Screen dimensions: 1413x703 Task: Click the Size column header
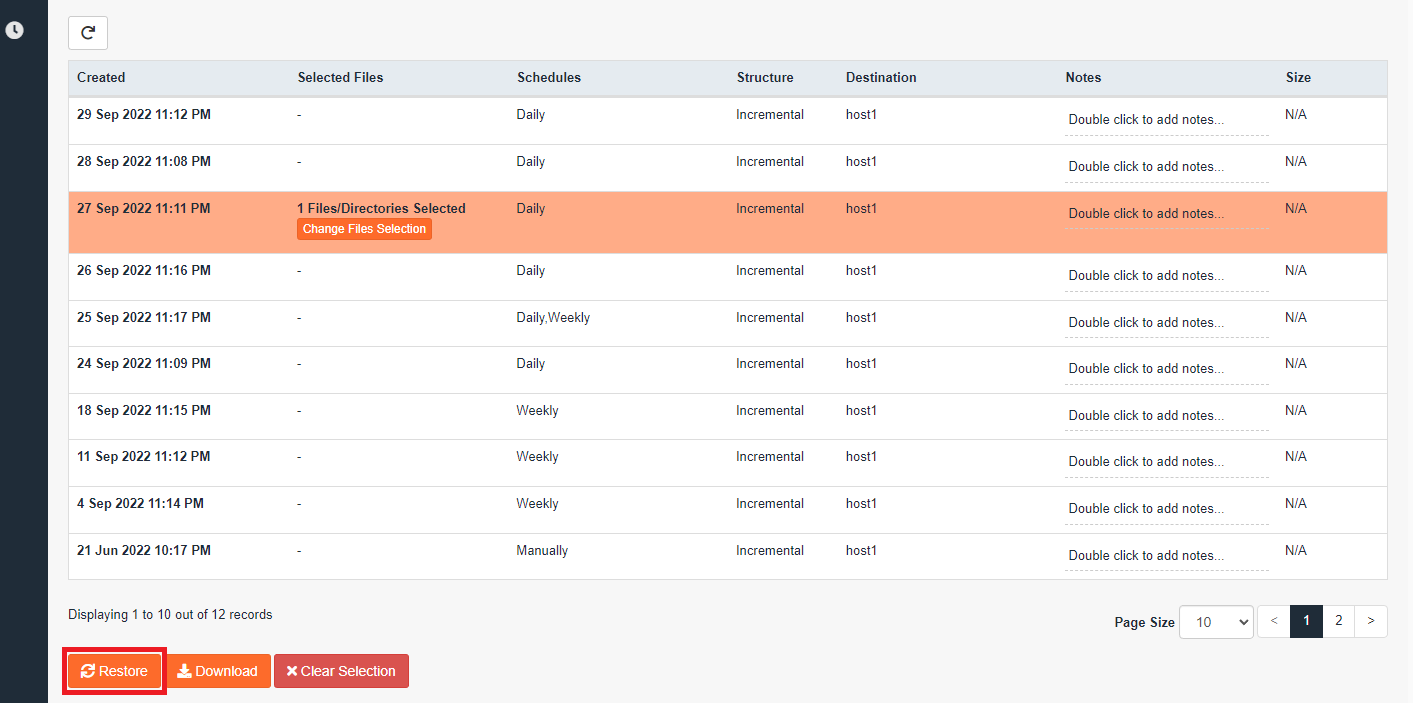(1298, 77)
